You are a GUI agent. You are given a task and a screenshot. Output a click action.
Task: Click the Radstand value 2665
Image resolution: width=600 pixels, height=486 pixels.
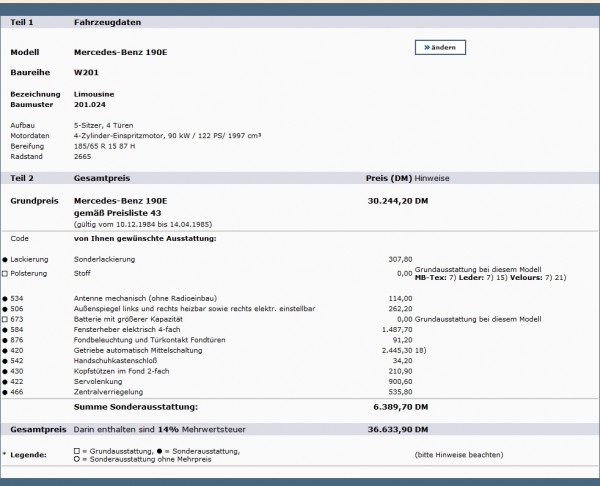coord(82,156)
